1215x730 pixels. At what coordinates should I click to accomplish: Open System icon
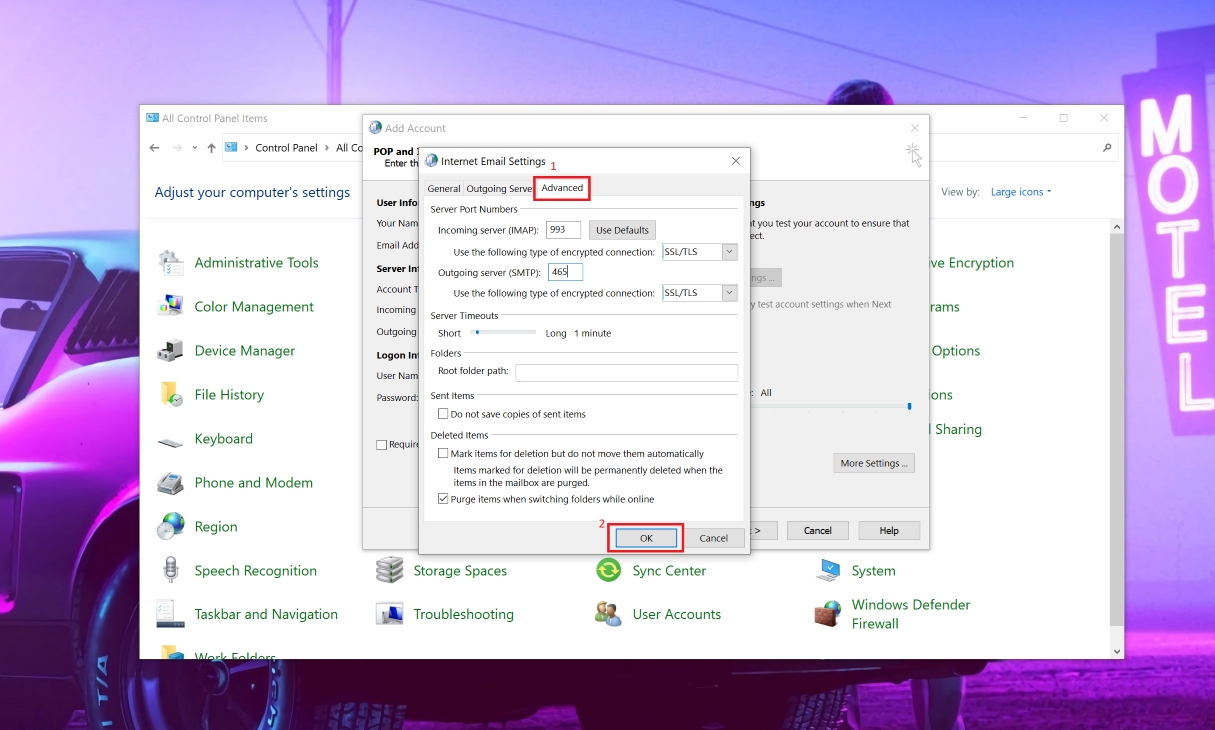coord(828,571)
